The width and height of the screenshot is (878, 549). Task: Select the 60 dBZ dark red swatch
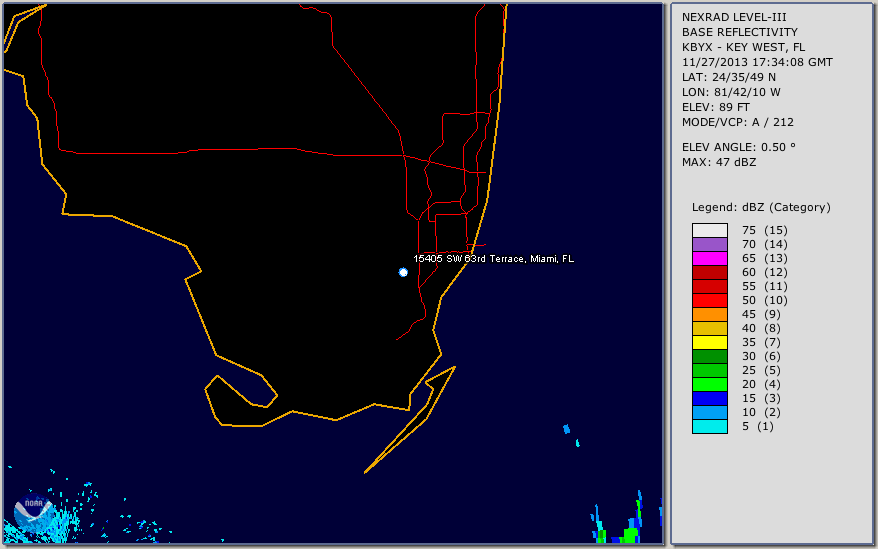[709, 272]
